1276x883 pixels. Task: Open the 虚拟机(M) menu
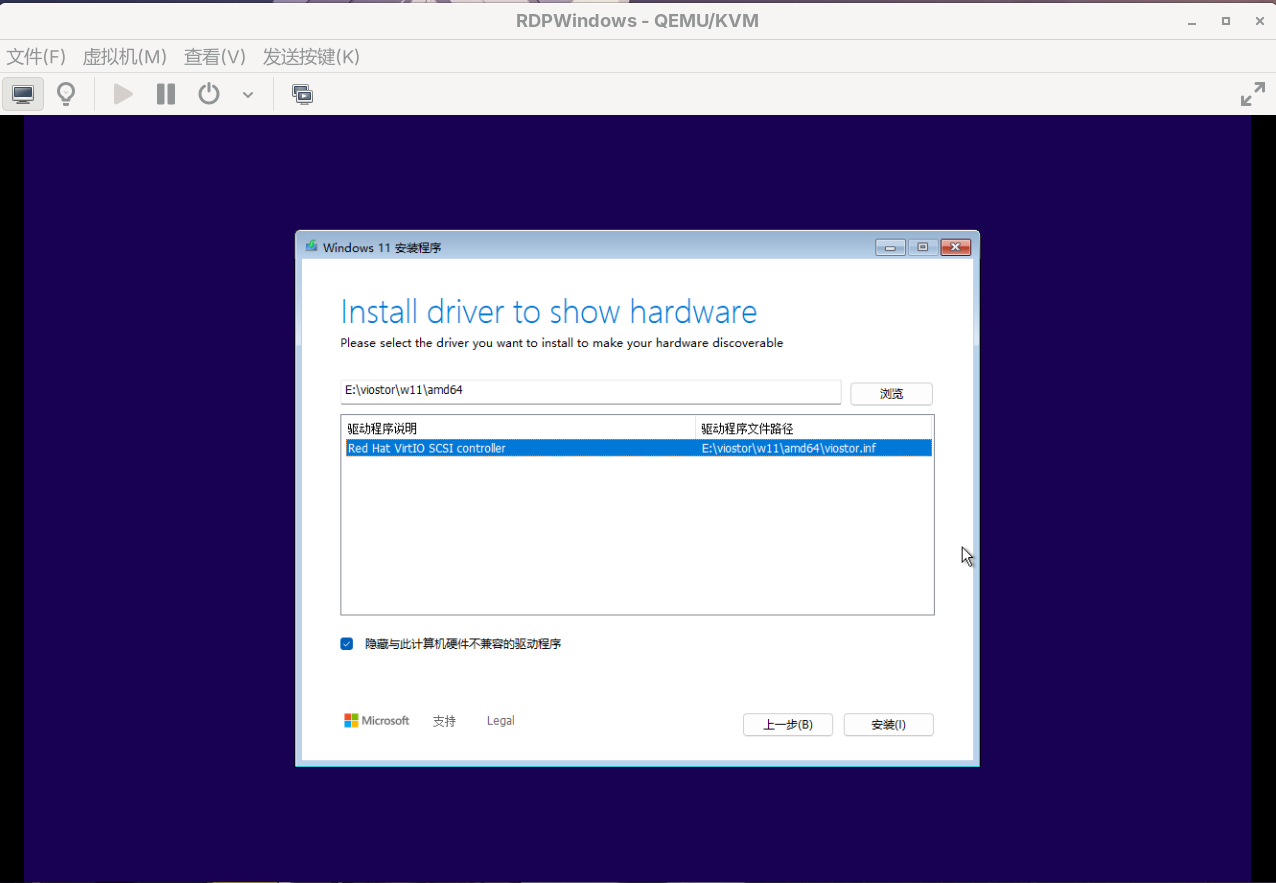click(x=124, y=57)
